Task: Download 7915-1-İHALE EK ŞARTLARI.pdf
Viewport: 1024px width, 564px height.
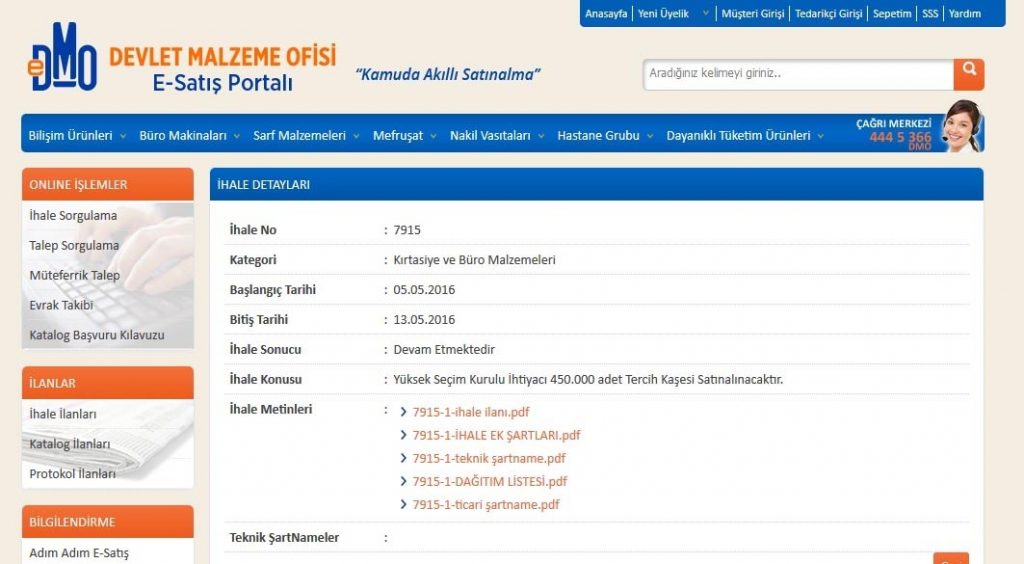Action: pyautogui.click(x=496, y=435)
